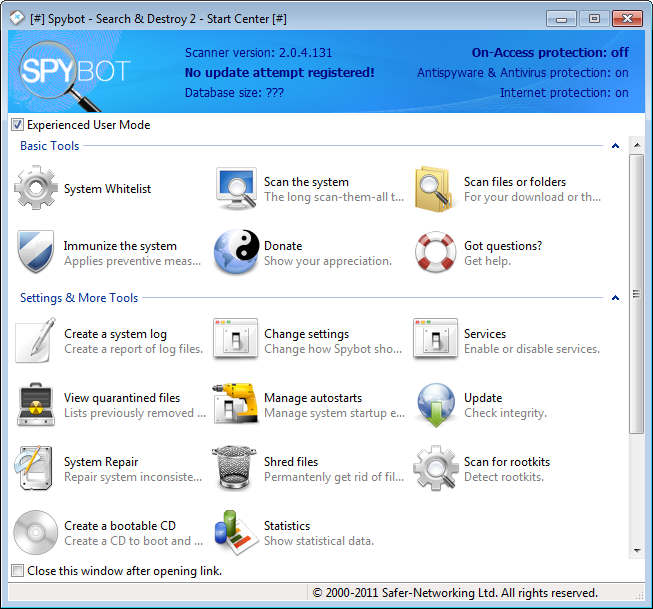Click No update attempt registered message
Screen dimensions: 653x609
[x=279, y=72]
